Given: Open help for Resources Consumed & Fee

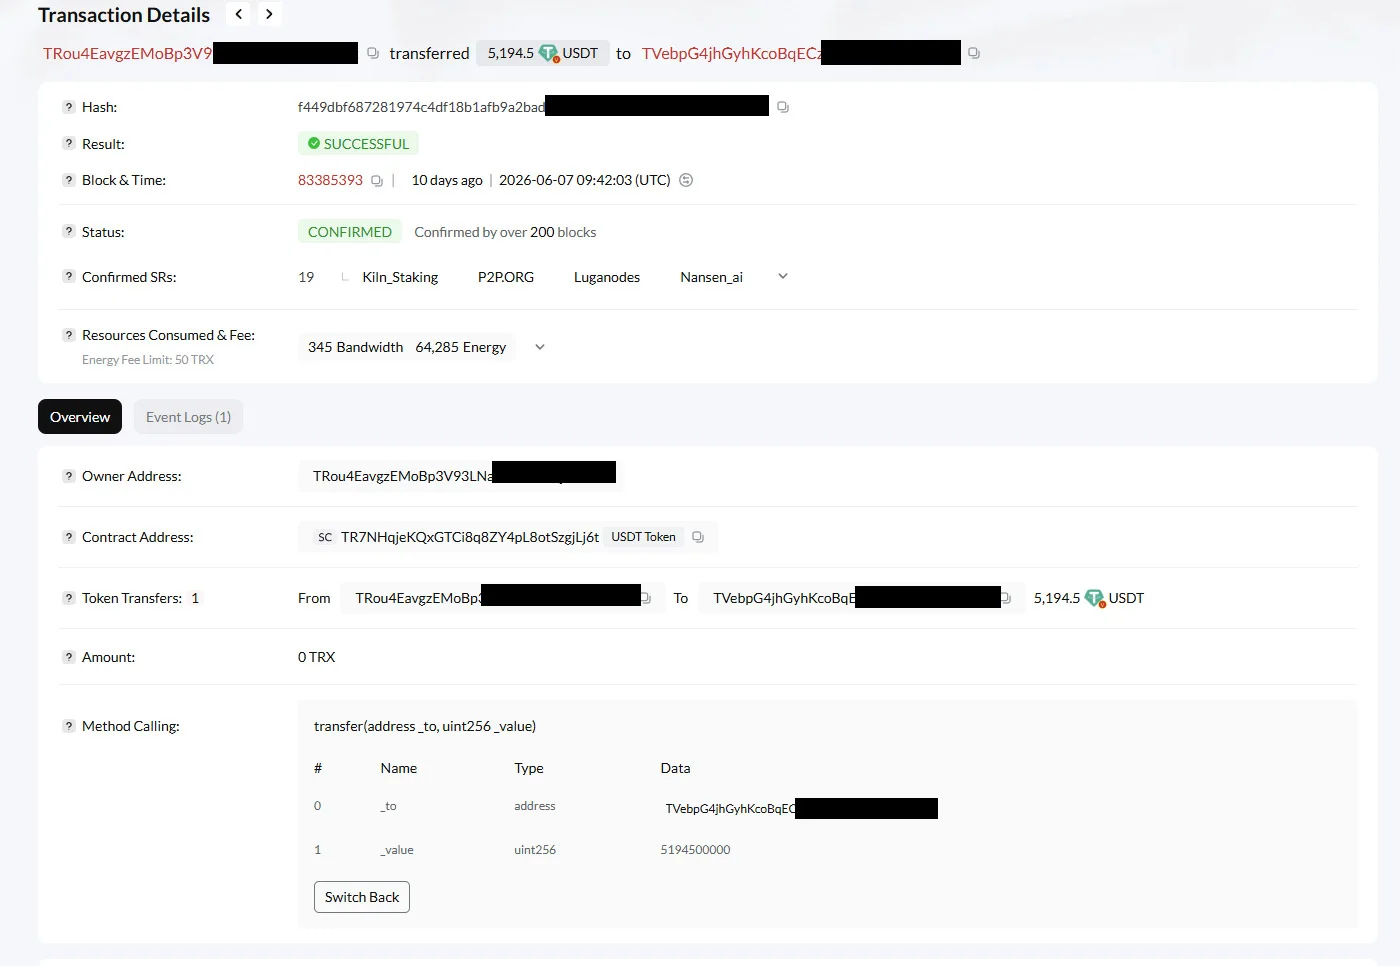Looking at the screenshot, I should [69, 335].
